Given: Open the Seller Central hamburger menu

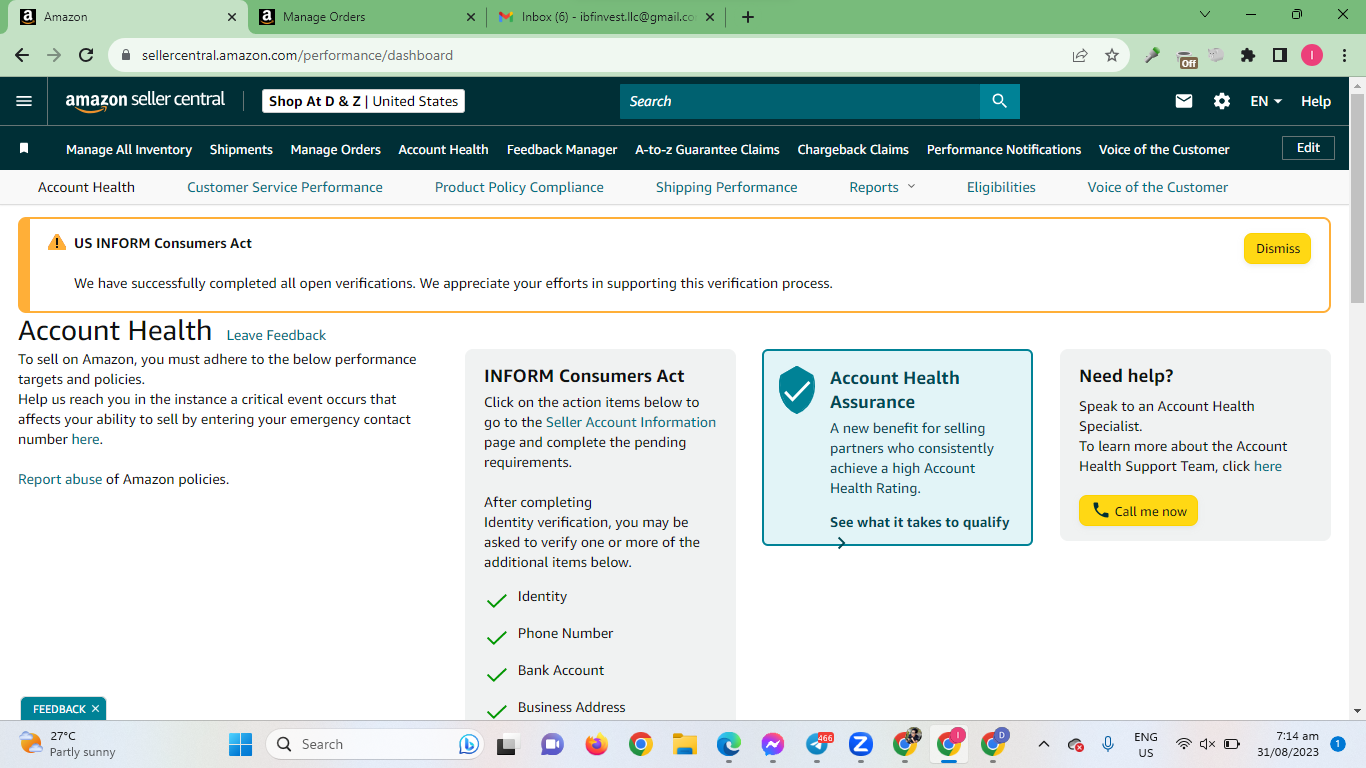Looking at the screenshot, I should (24, 101).
